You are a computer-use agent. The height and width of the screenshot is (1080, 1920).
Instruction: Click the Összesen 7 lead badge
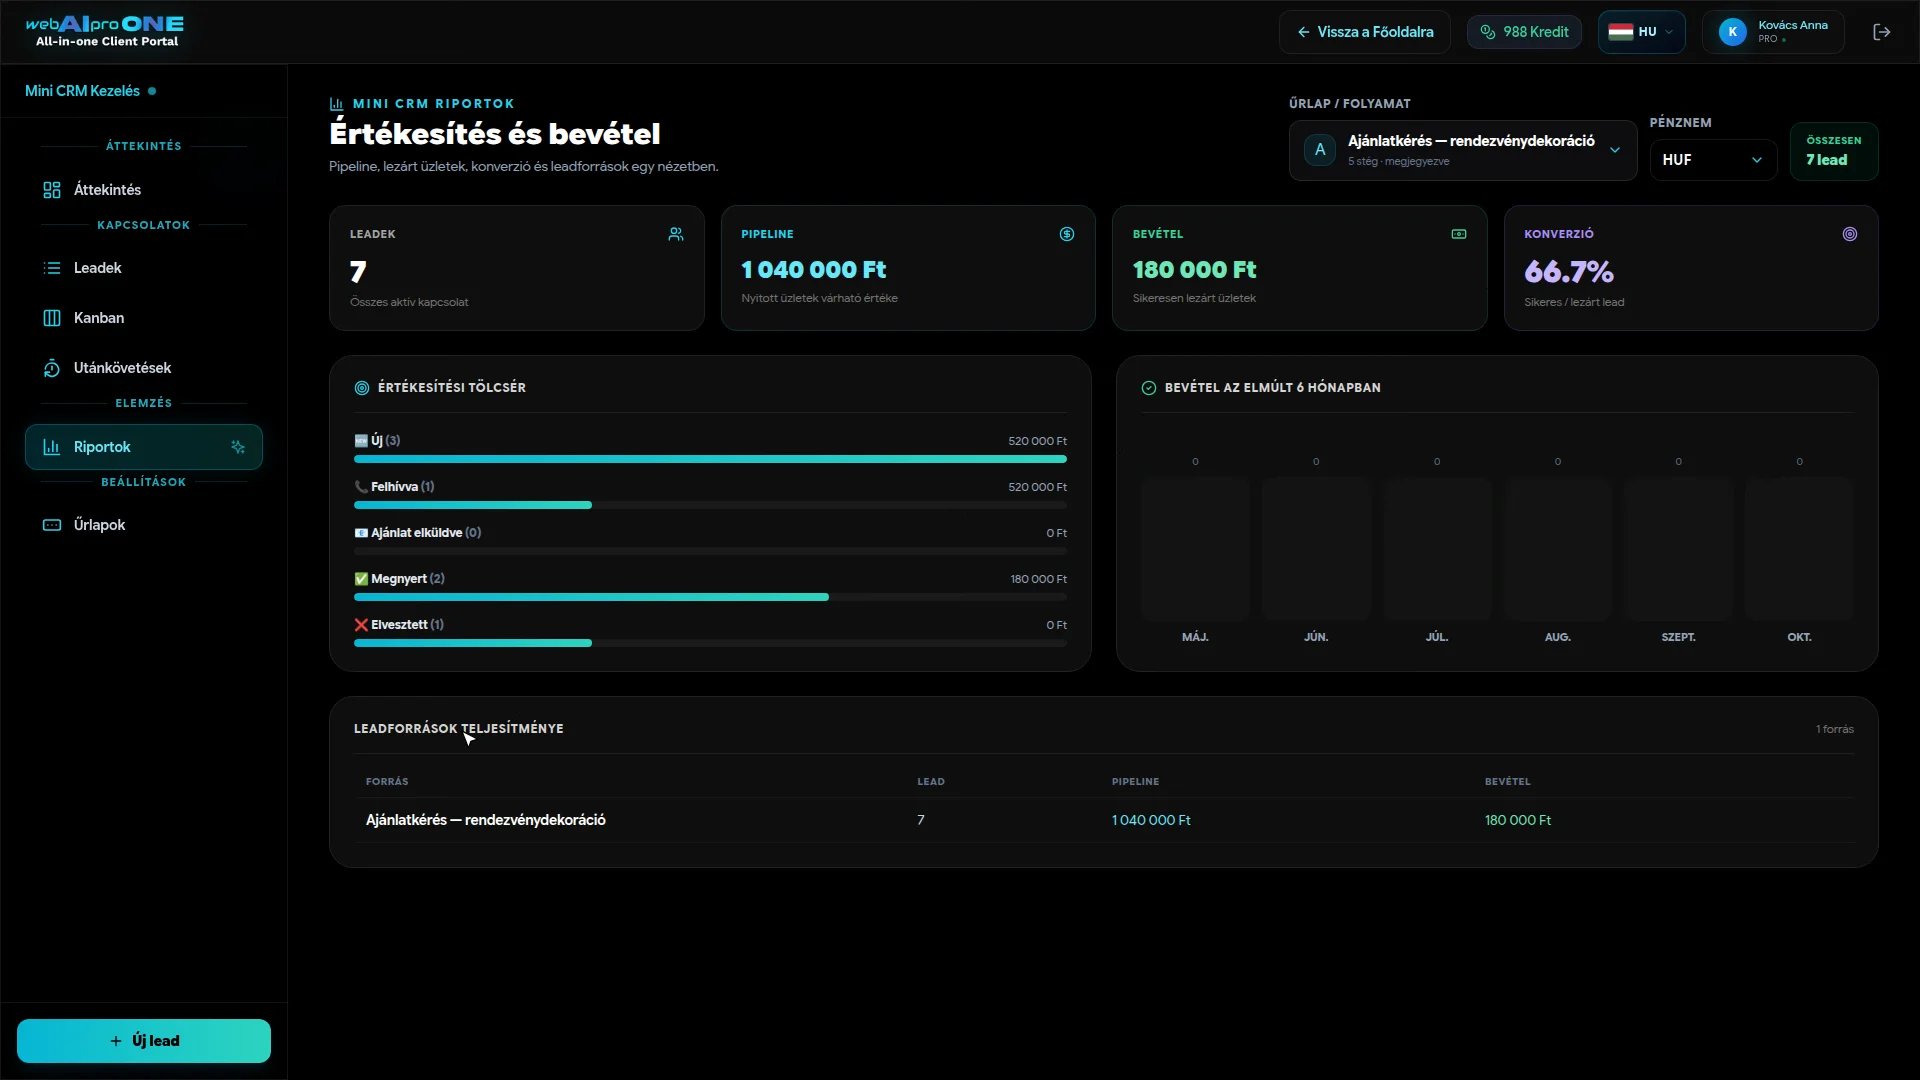pyautogui.click(x=1834, y=151)
